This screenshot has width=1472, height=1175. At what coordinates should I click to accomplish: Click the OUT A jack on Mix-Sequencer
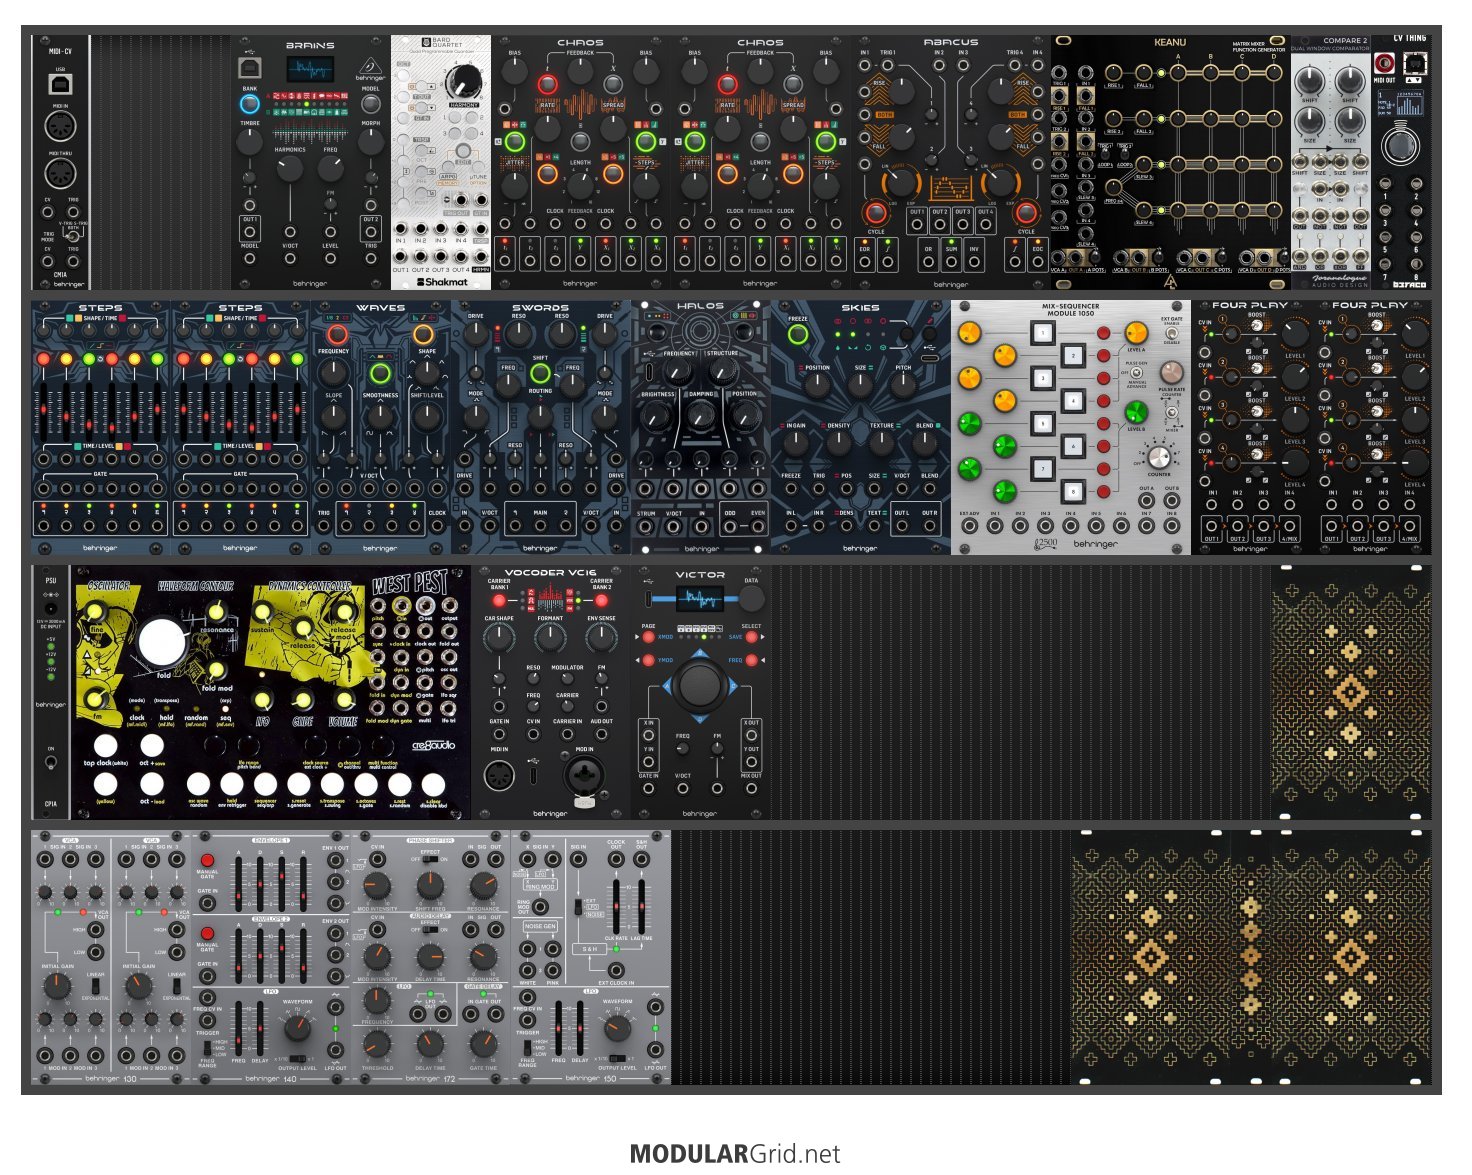(1146, 502)
